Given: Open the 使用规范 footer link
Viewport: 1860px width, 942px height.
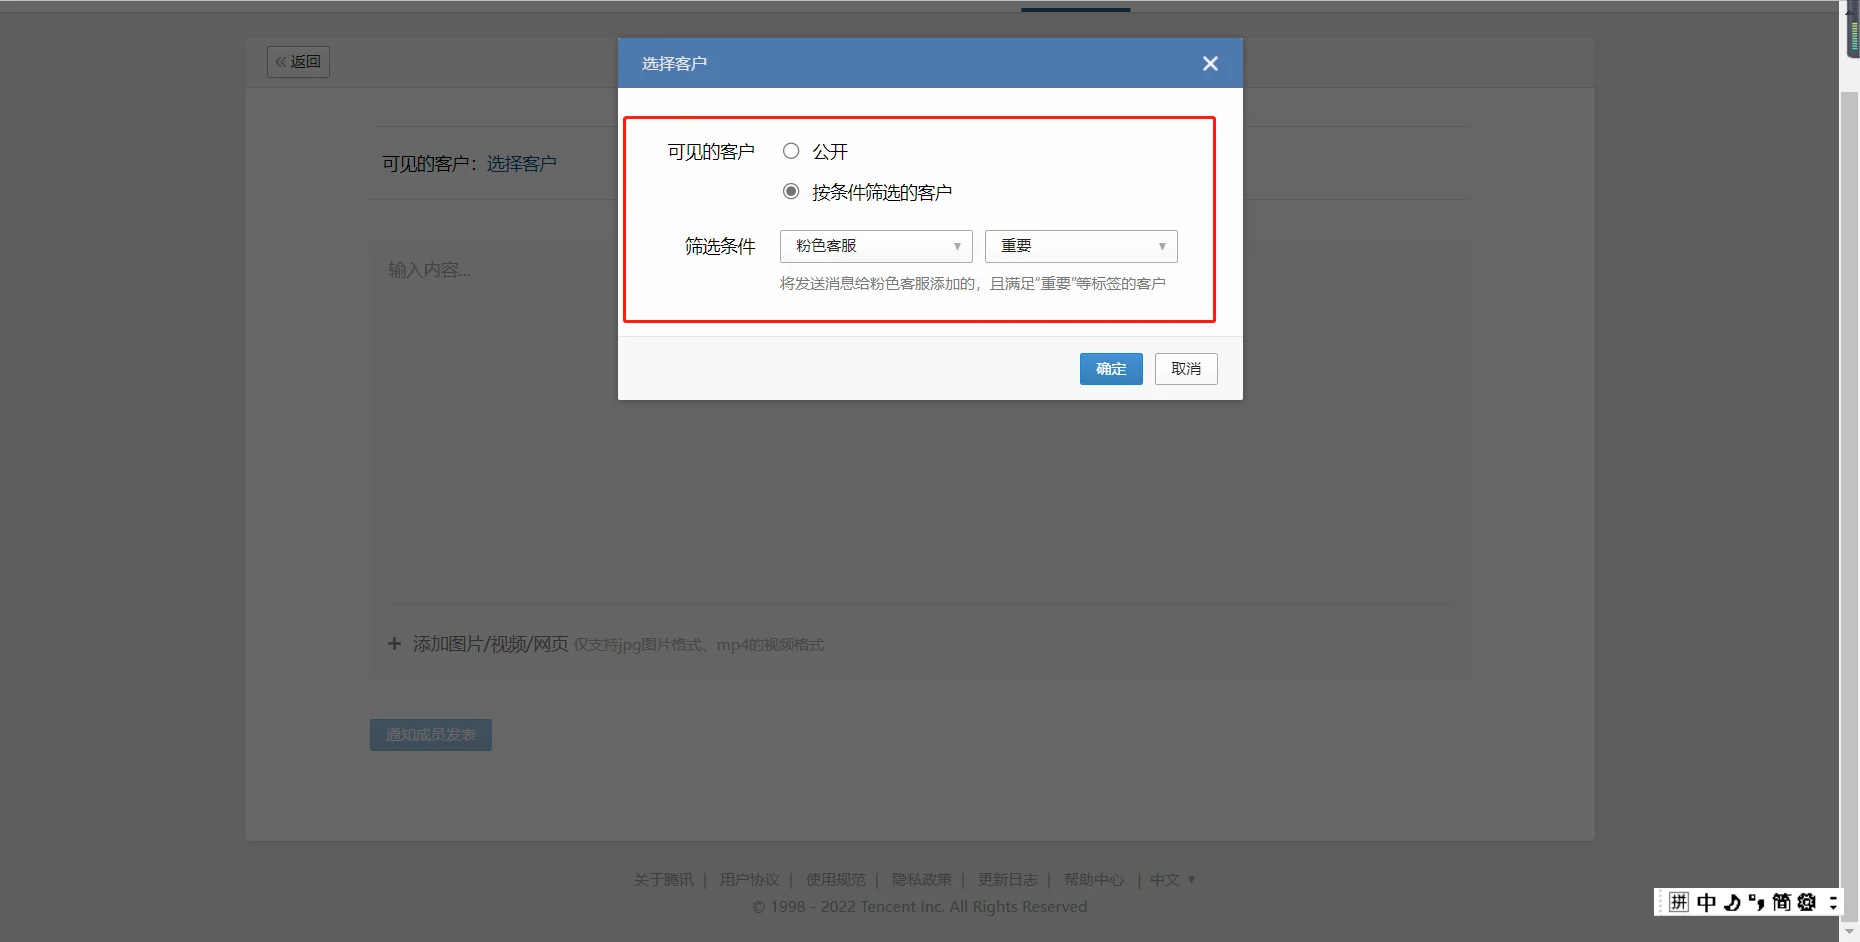Looking at the screenshot, I should pyautogui.click(x=835, y=880).
